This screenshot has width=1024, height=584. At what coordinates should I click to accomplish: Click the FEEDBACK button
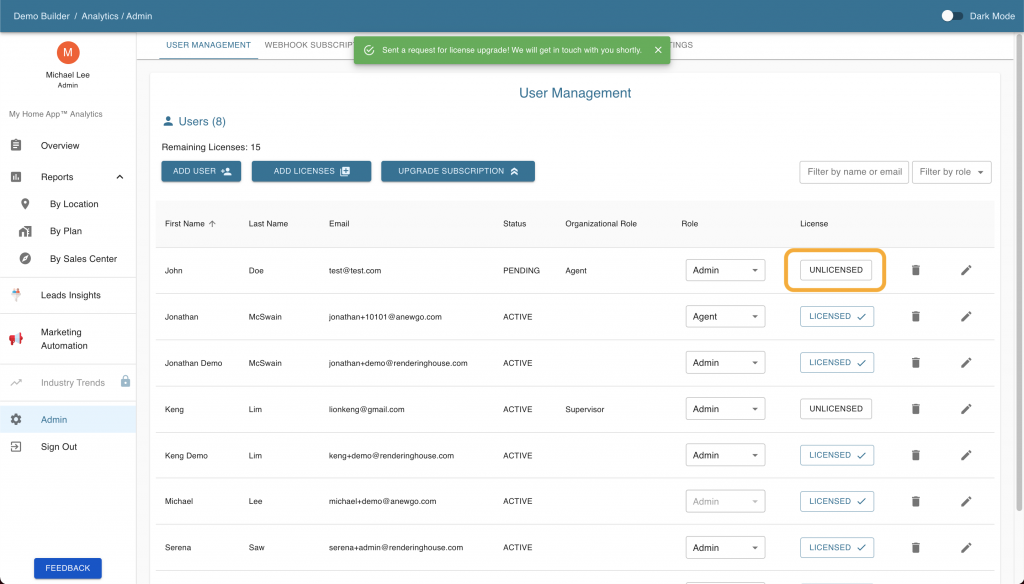point(68,568)
